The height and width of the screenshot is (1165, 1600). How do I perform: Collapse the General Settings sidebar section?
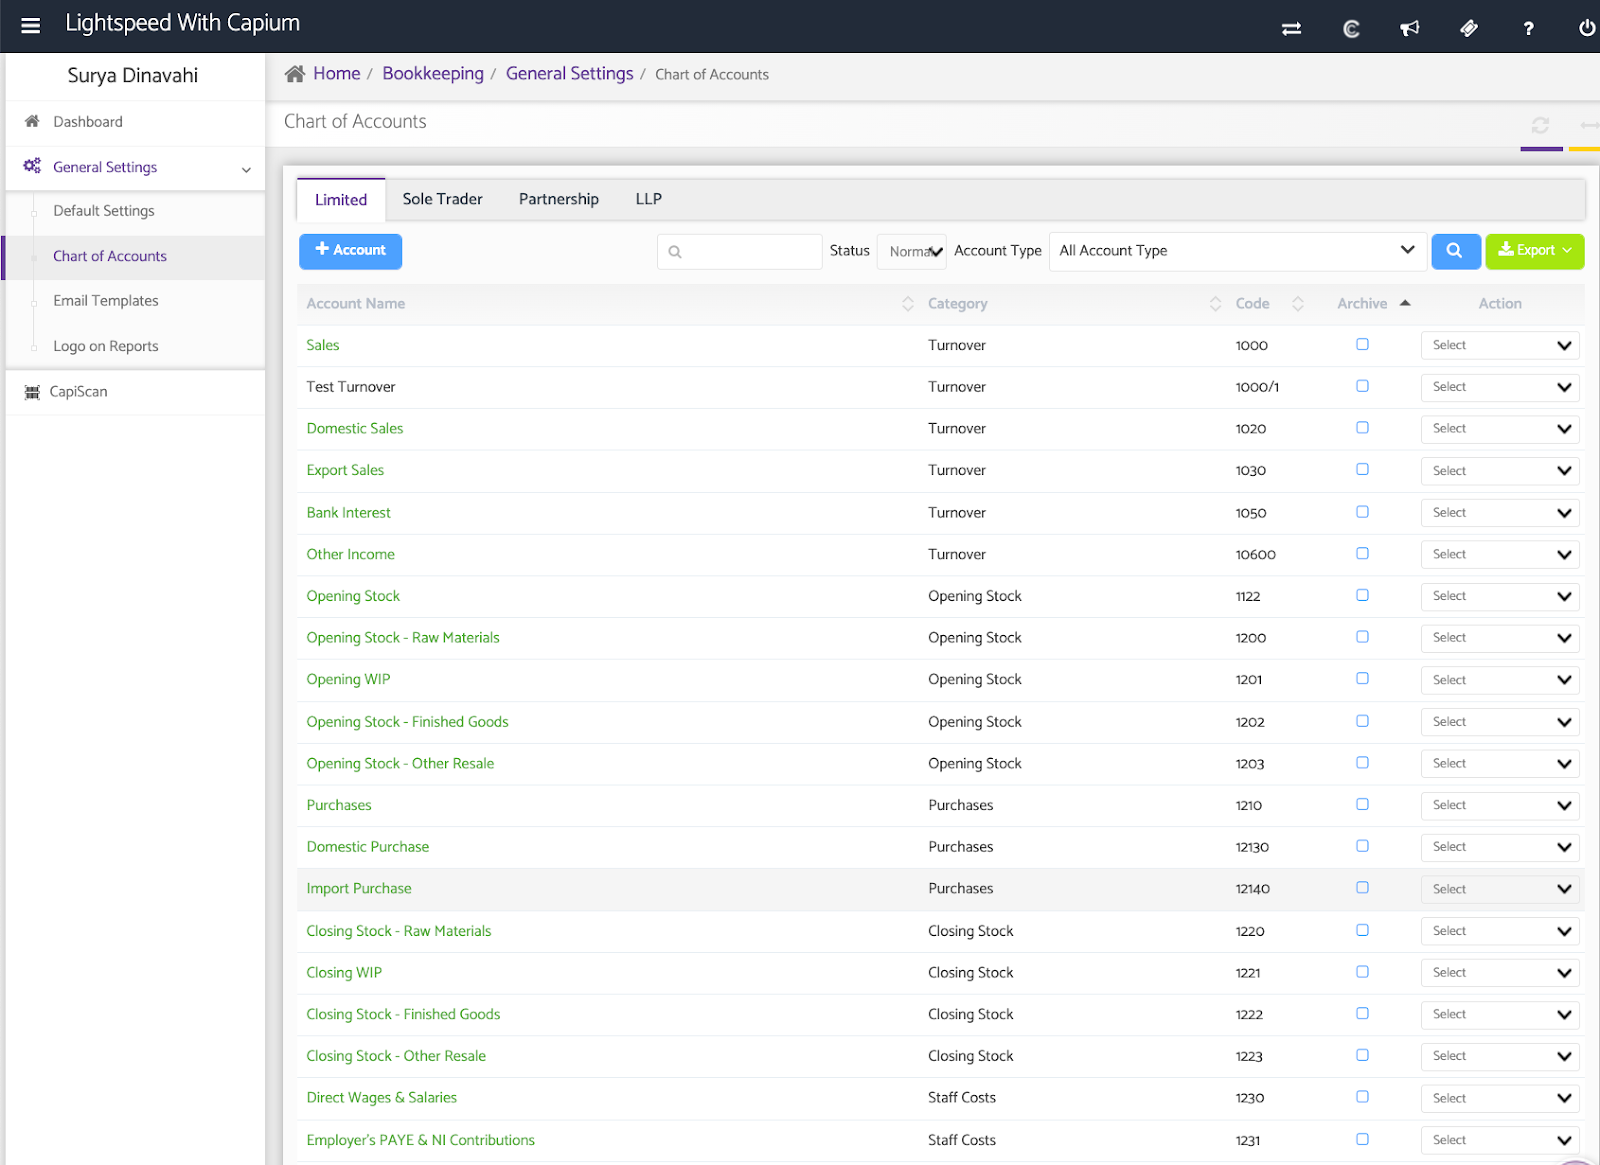[x=246, y=169]
